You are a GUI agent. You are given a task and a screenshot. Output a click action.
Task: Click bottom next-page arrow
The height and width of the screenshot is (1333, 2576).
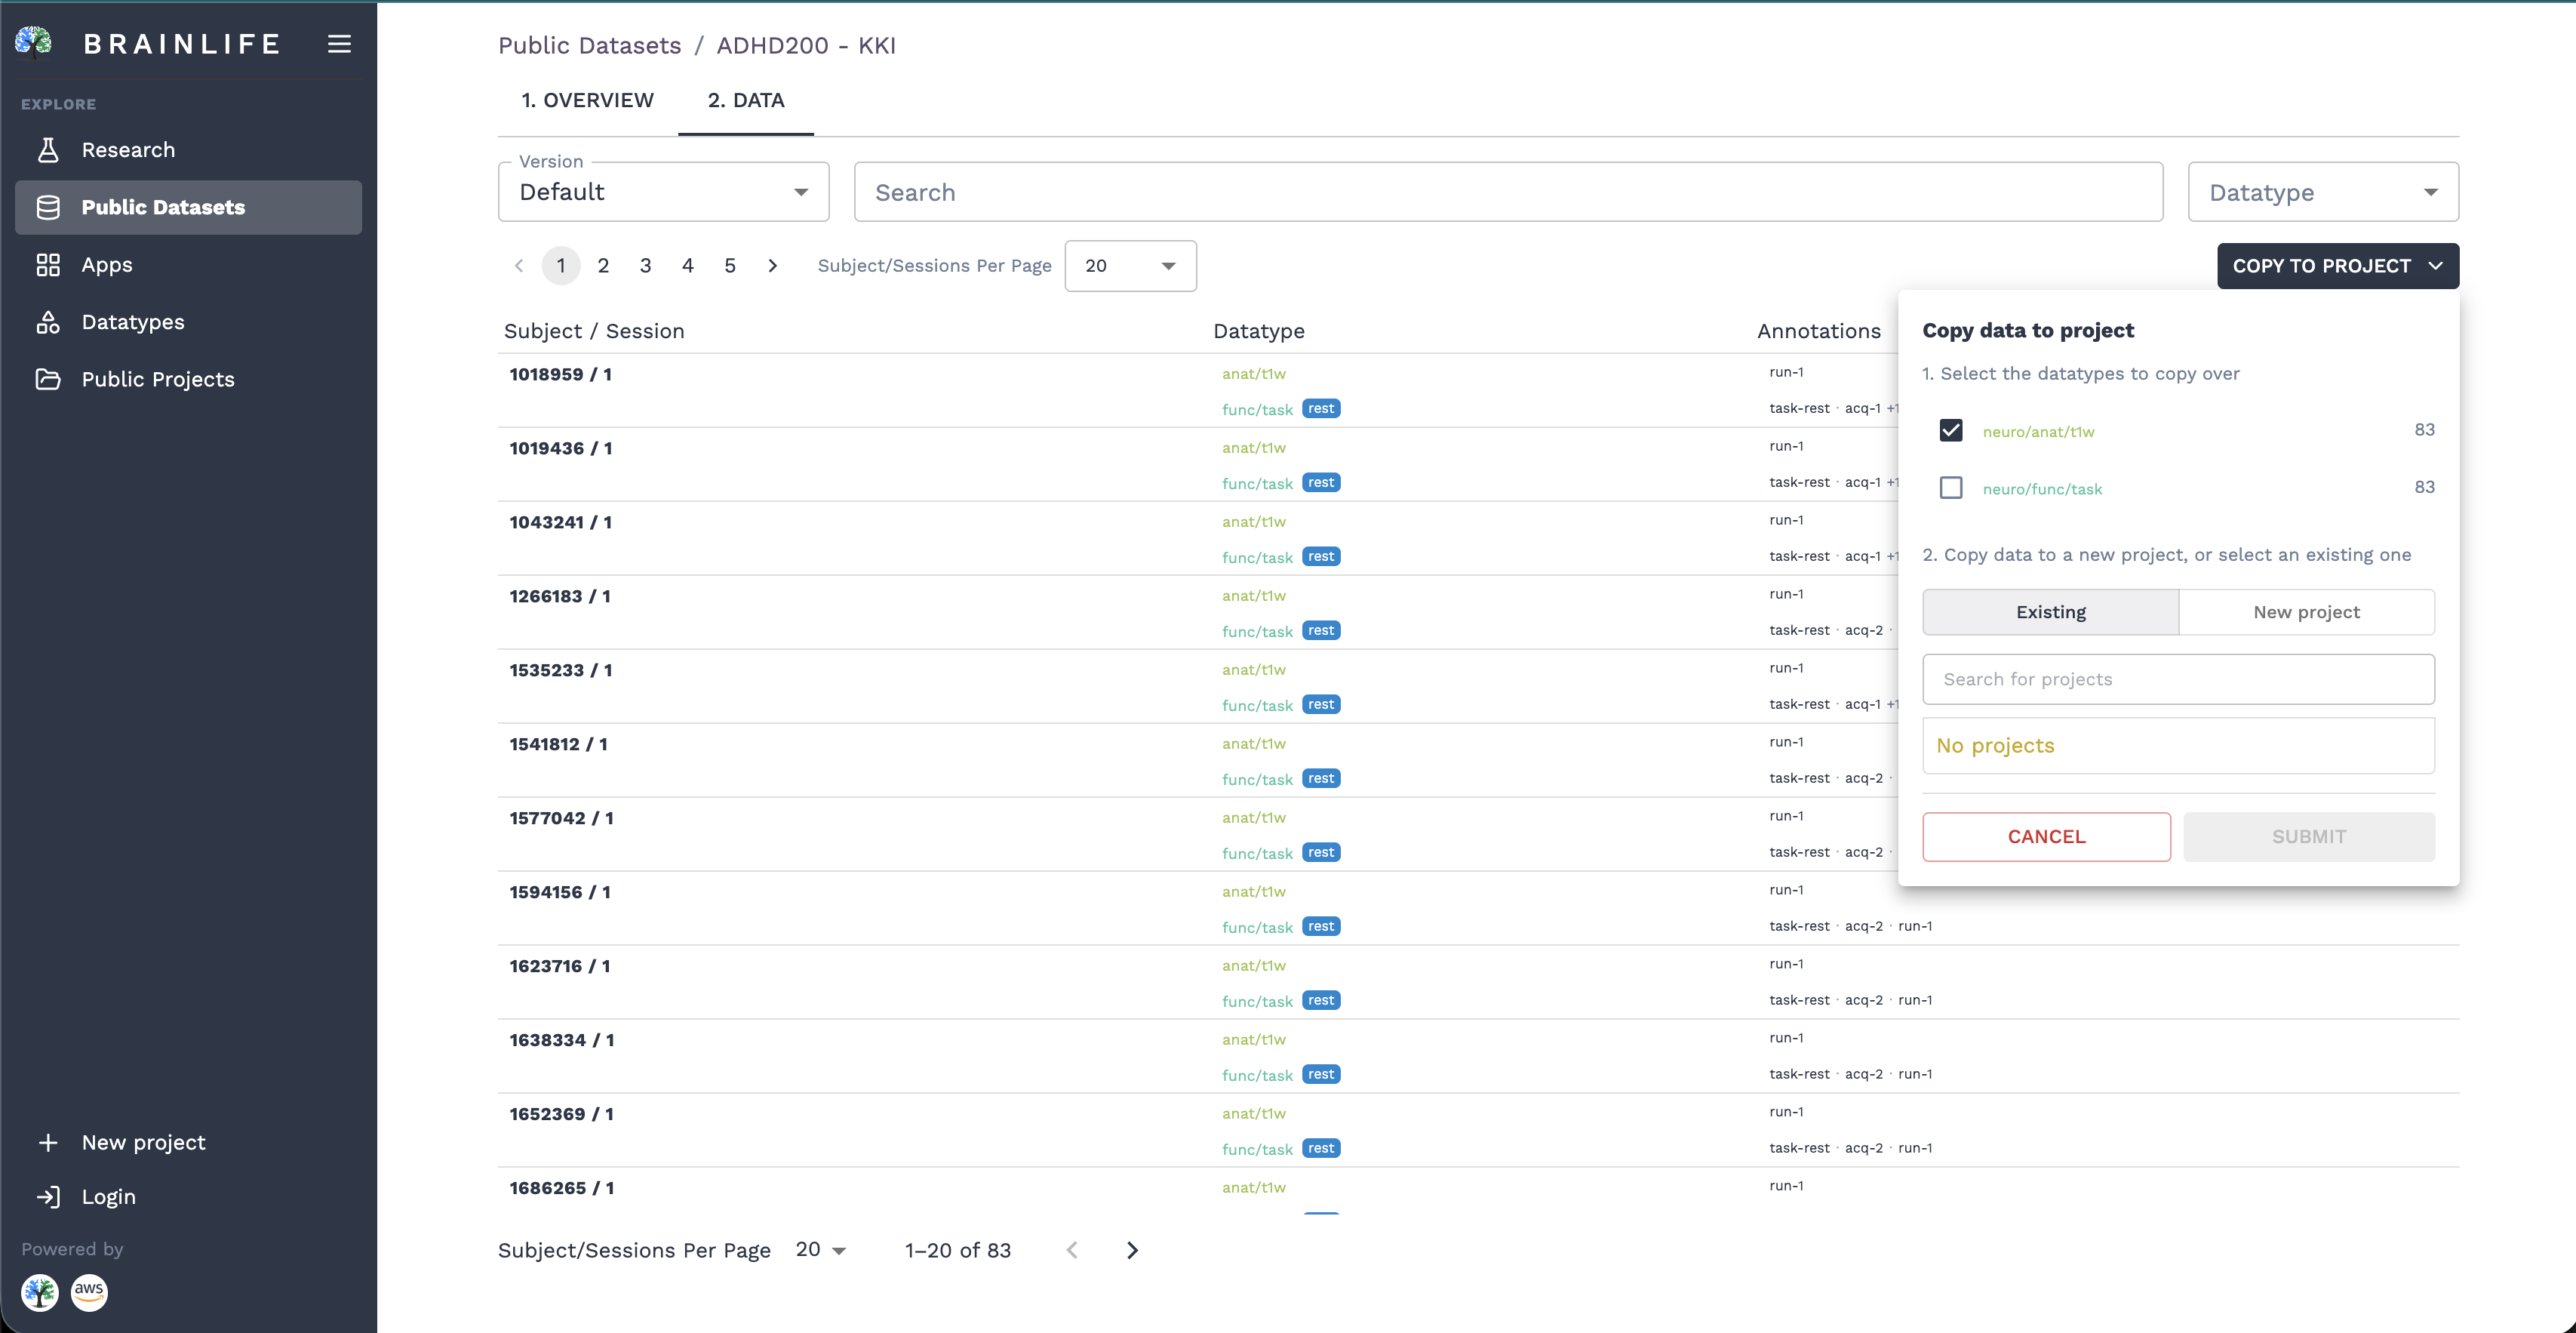point(1132,1250)
